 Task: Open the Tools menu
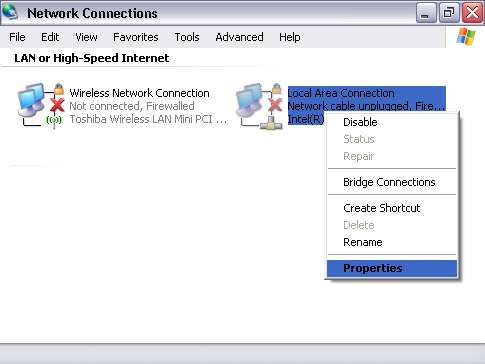(187, 37)
